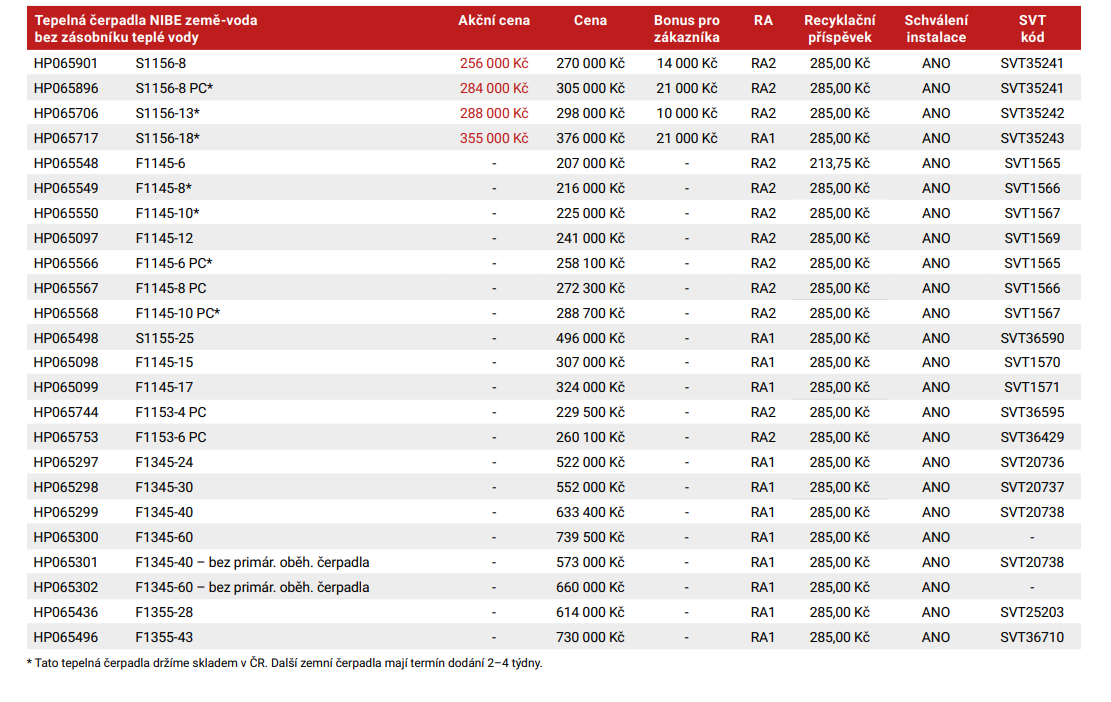Click the 'Recyklační příspěvek' column header
This screenshot has width=1111, height=702.
point(839,28)
